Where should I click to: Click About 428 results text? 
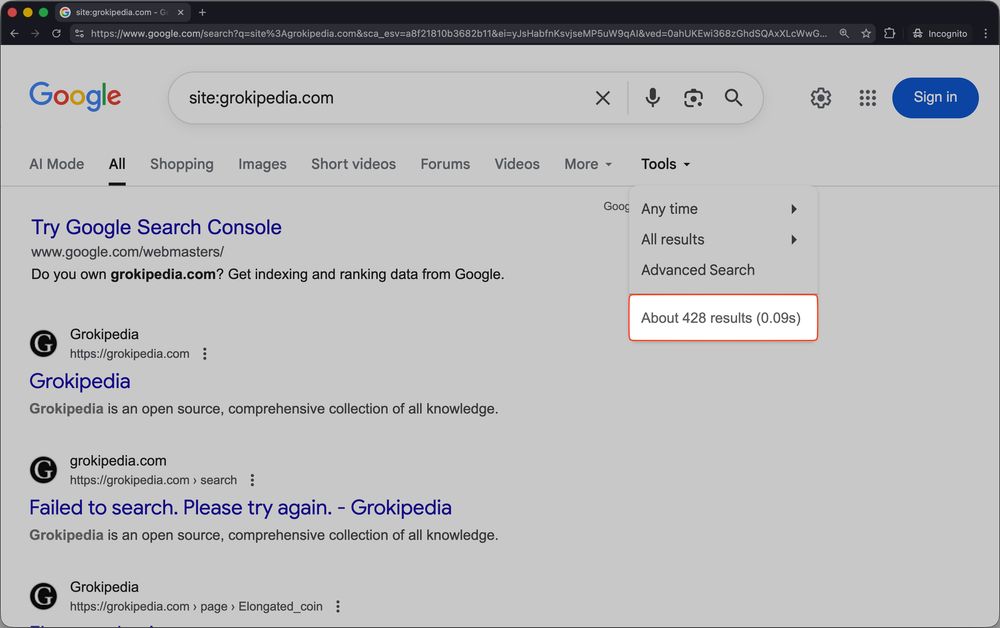pyautogui.click(x=721, y=318)
